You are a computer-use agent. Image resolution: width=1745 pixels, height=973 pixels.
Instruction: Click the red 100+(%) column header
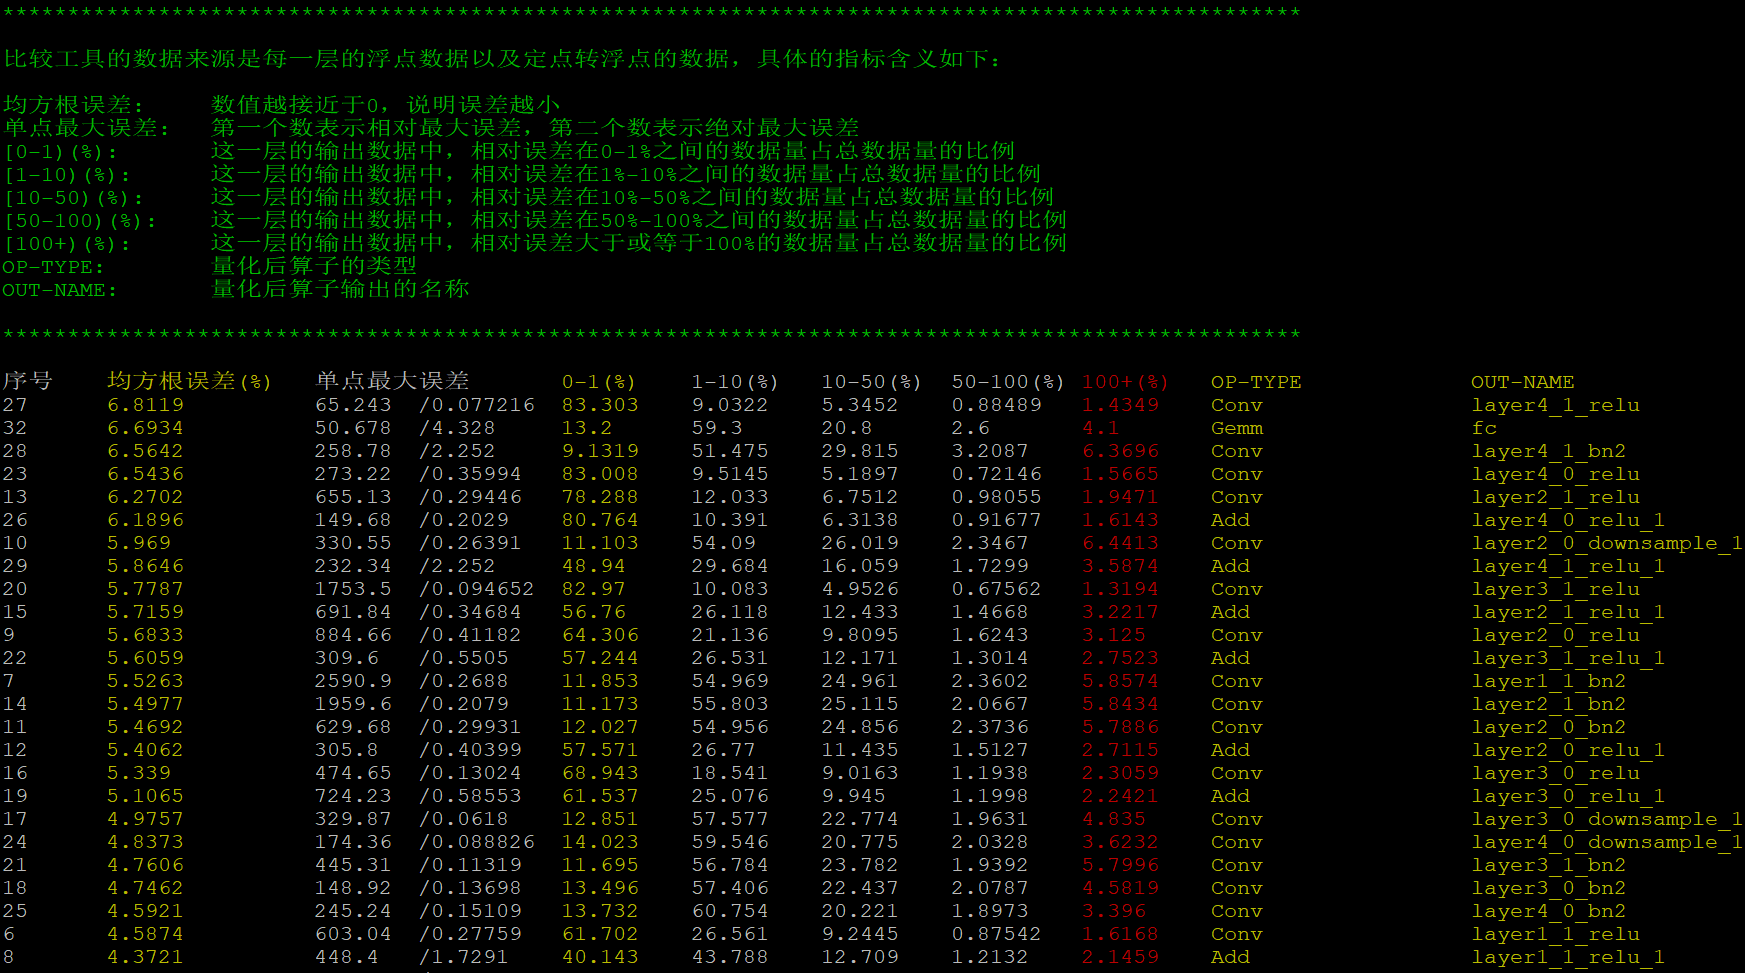point(1125,382)
